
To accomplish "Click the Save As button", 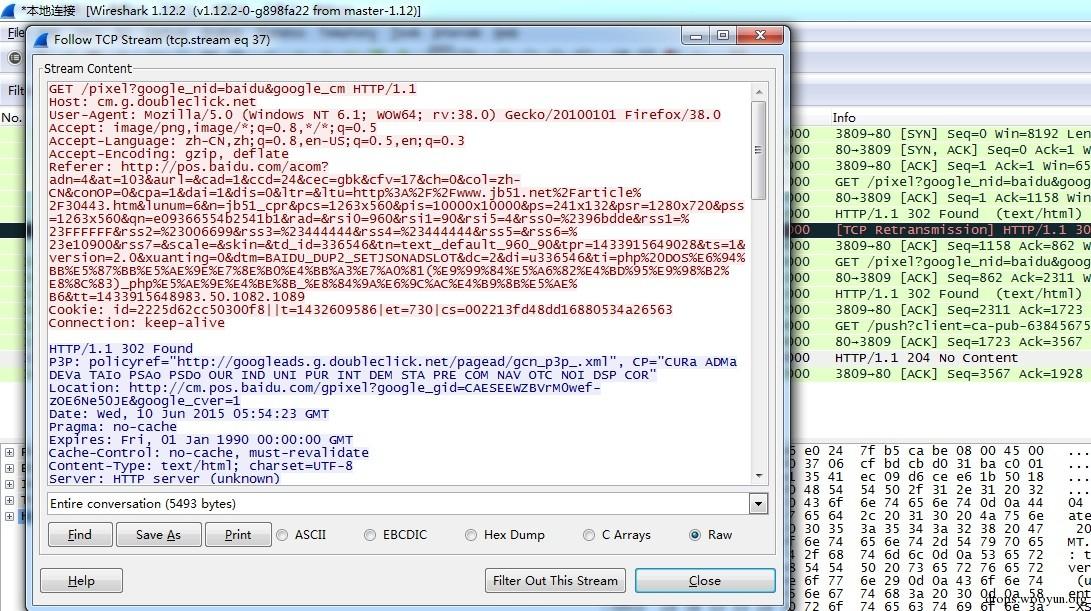I will click(x=159, y=535).
